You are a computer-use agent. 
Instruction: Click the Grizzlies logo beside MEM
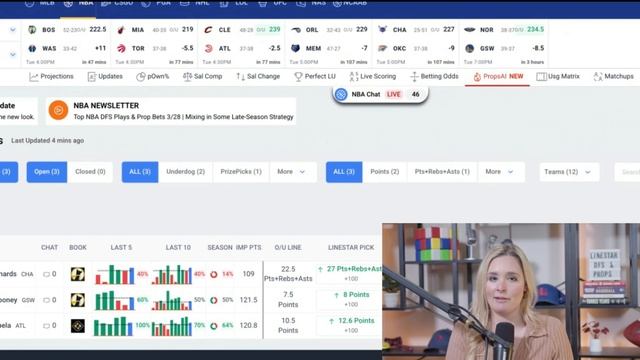click(x=296, y=48)
